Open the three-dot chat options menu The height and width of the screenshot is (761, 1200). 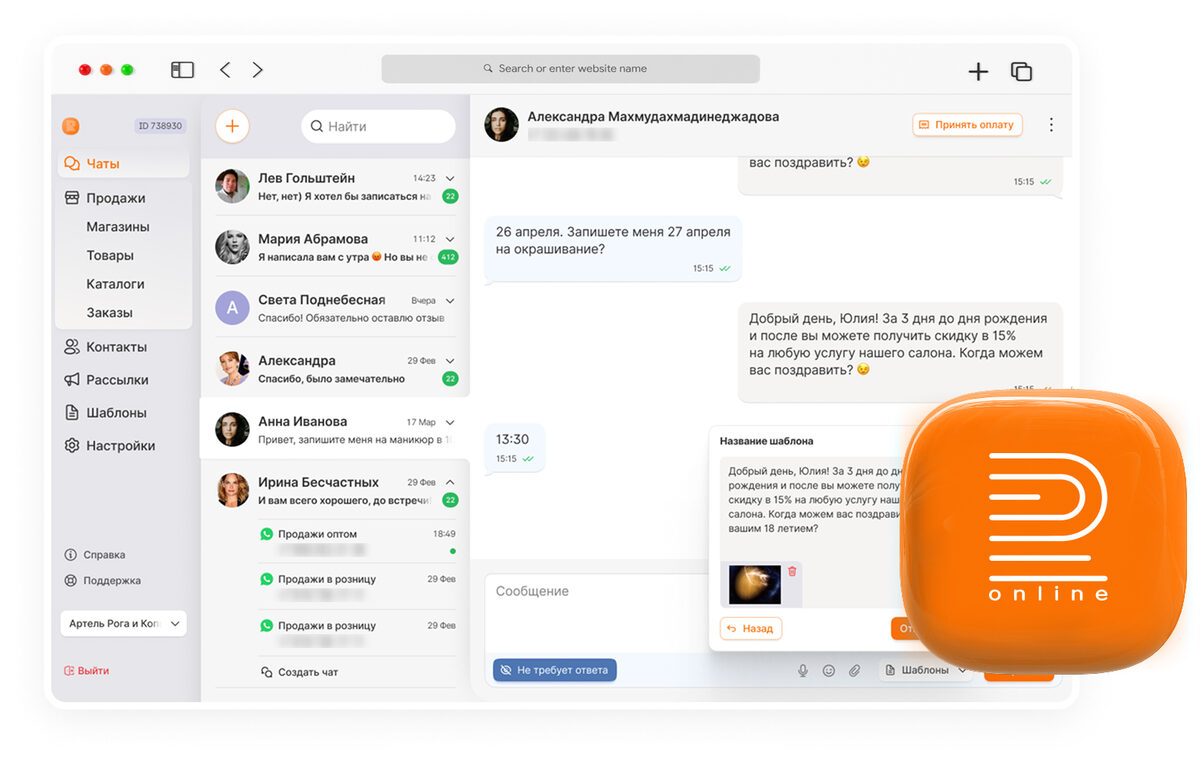coord(1050,125)
